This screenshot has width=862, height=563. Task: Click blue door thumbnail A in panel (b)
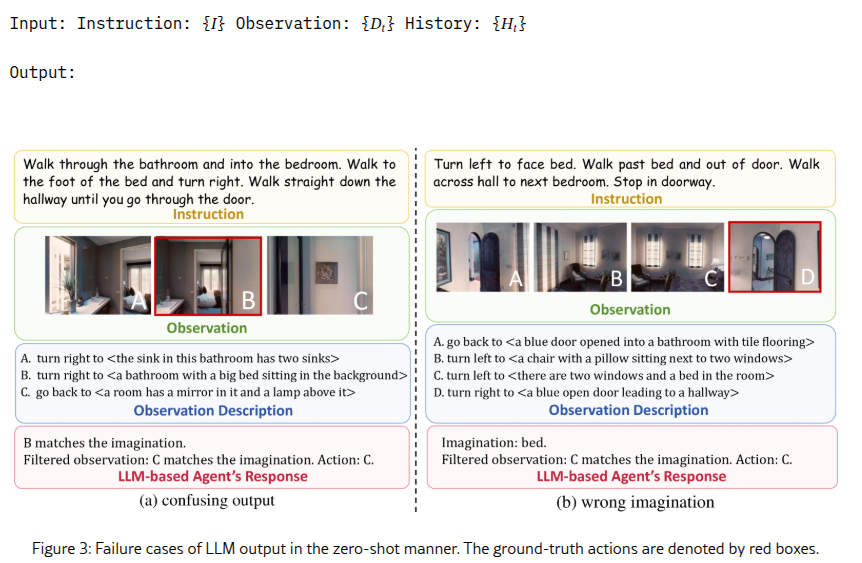pyautogui.click(x=482, y=257)
